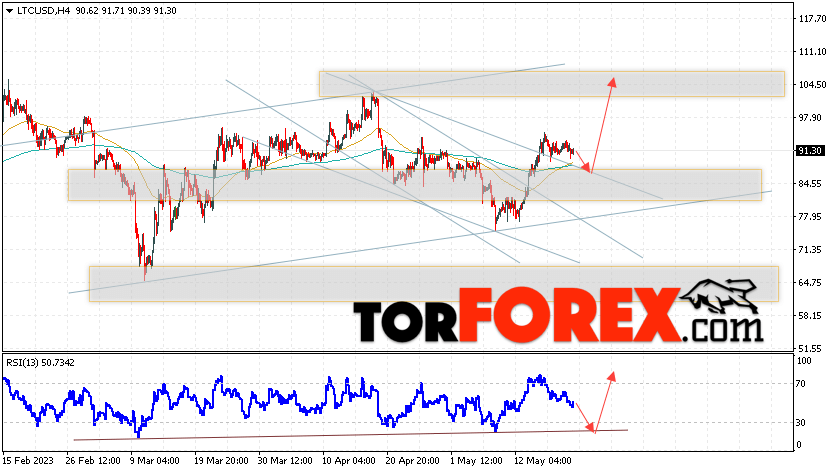Screen dimensions: 833x472
Task: Click the upper gray resistance zone near 104.50
Action: coord(551,84)
